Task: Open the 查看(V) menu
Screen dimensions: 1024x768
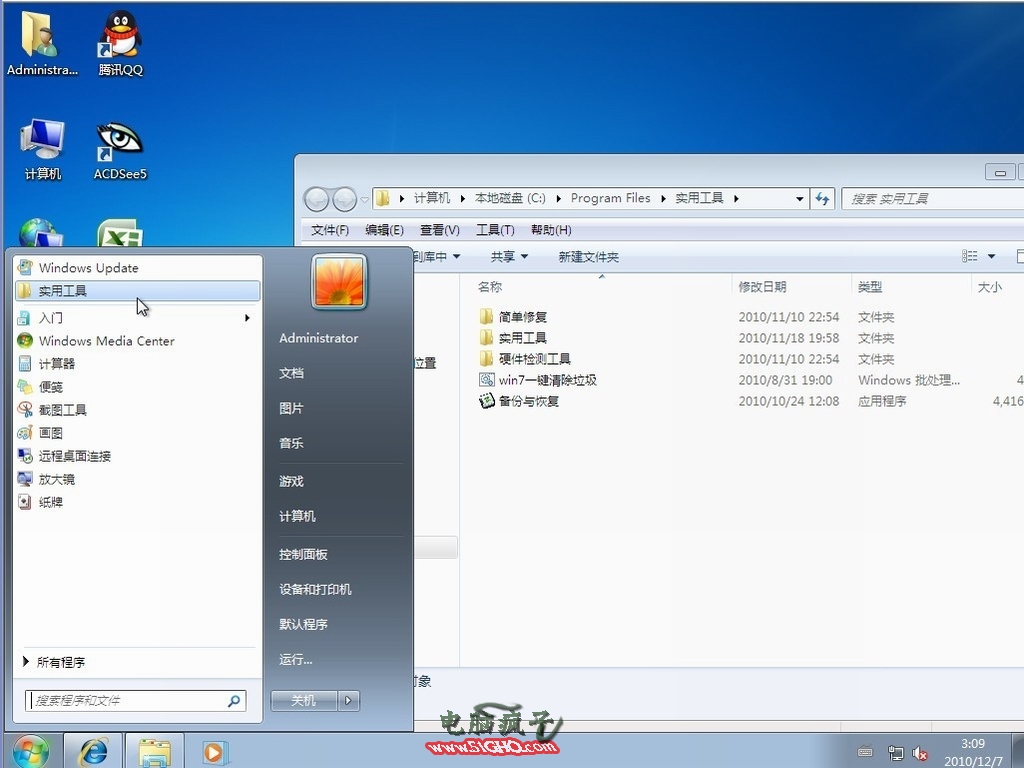Action: point(439,230)
